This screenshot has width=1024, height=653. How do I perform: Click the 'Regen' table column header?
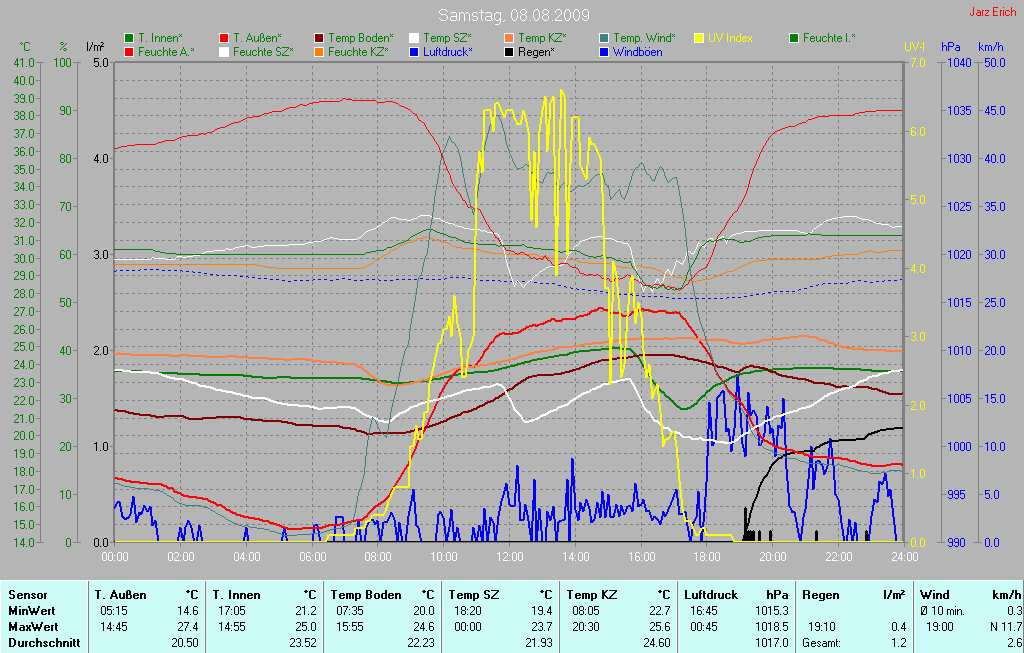click(821, 595)
